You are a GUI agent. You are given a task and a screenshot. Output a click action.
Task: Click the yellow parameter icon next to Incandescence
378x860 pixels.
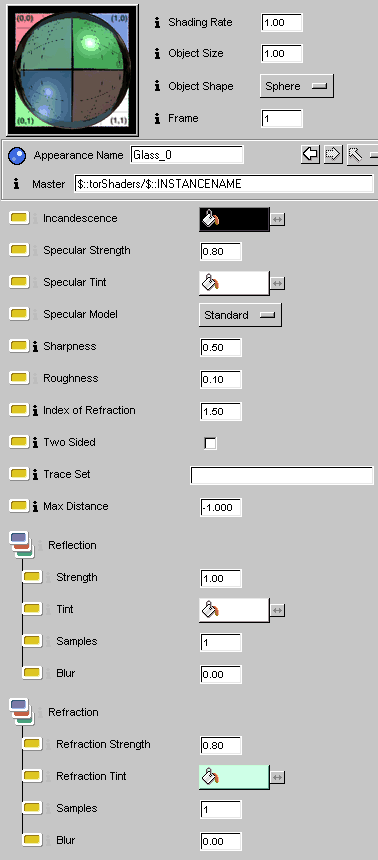[19, 218]
